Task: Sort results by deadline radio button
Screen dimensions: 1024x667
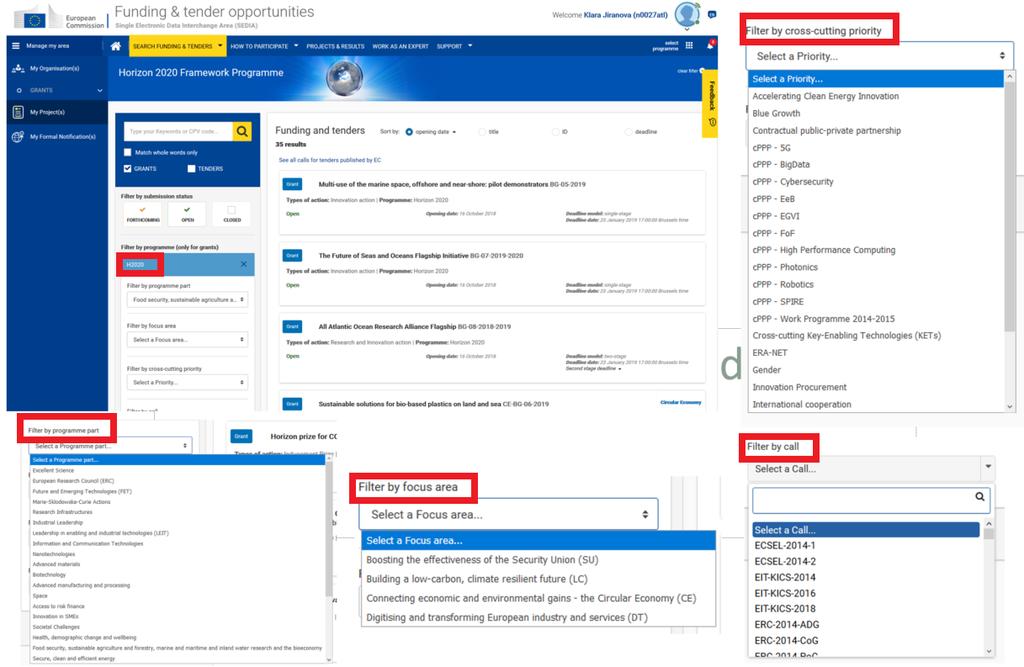Action: coord(629,132)
